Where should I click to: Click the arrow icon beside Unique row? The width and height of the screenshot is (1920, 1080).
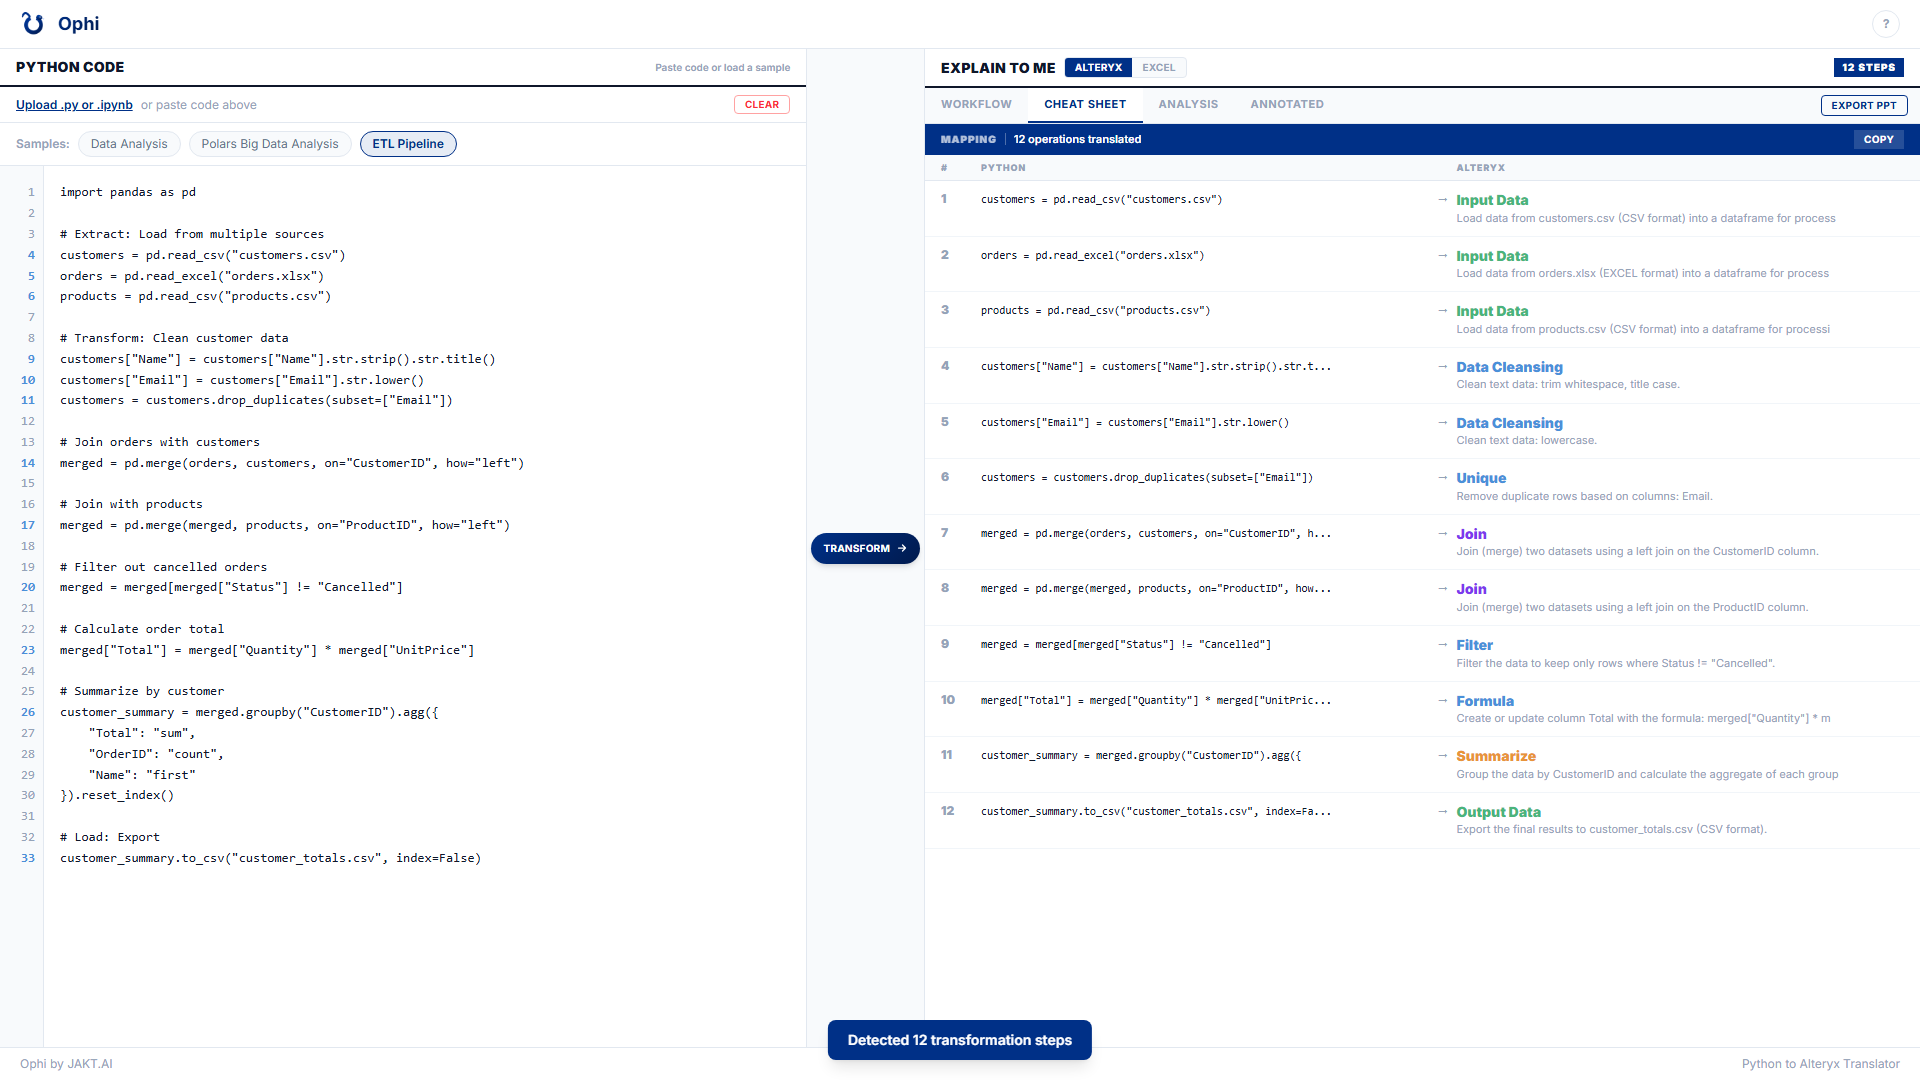click(x=1442, y=478)
